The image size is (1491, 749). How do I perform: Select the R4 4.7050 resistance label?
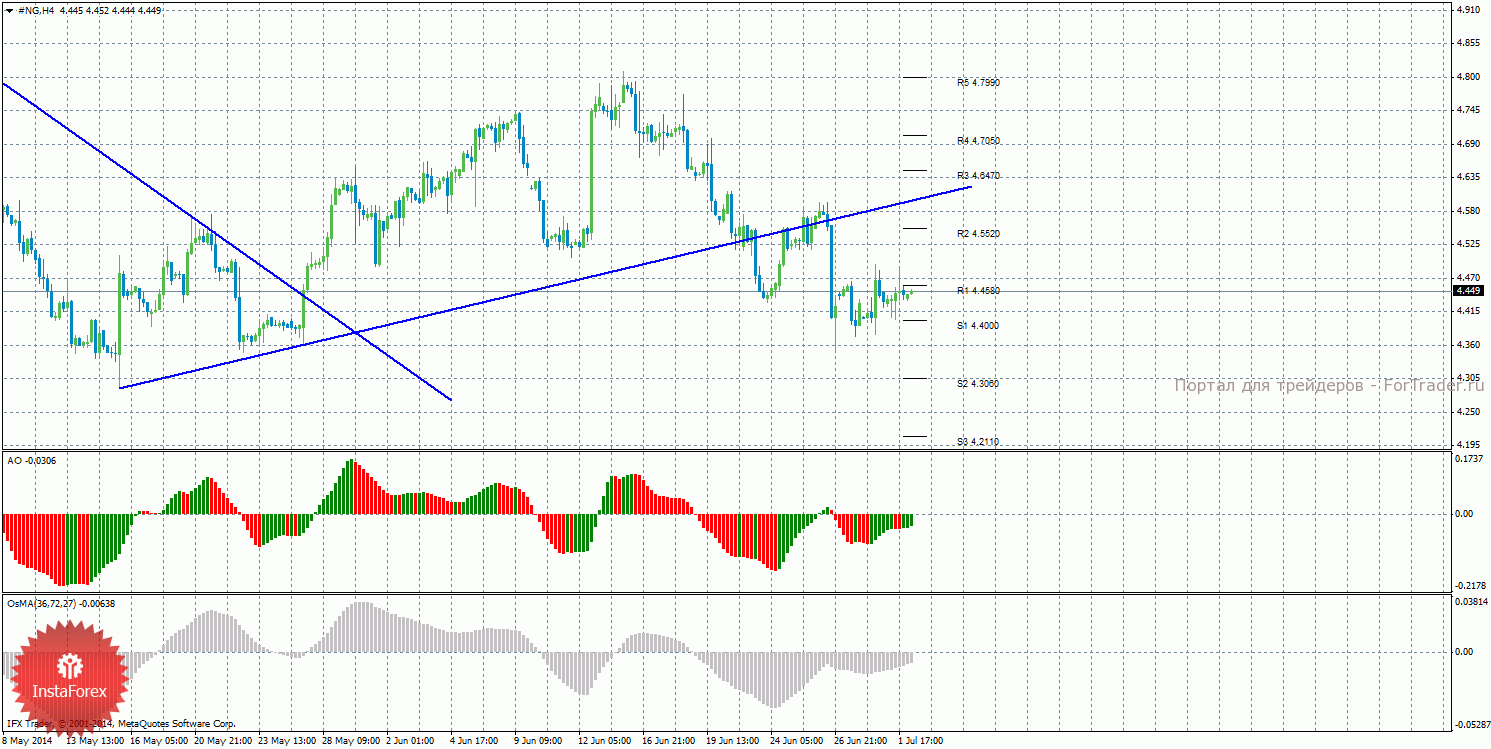pos(978,141)
